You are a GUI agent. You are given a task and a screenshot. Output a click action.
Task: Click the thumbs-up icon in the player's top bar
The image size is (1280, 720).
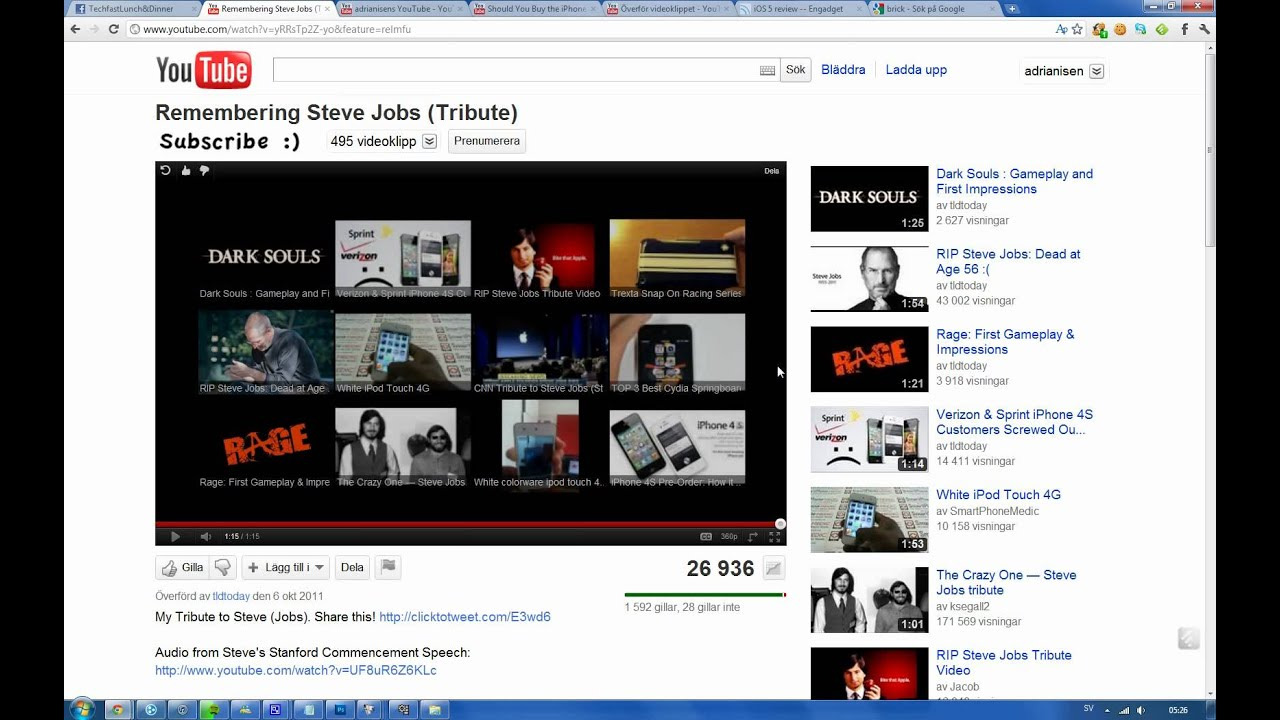pyautogui.click(x=186, y=171)
